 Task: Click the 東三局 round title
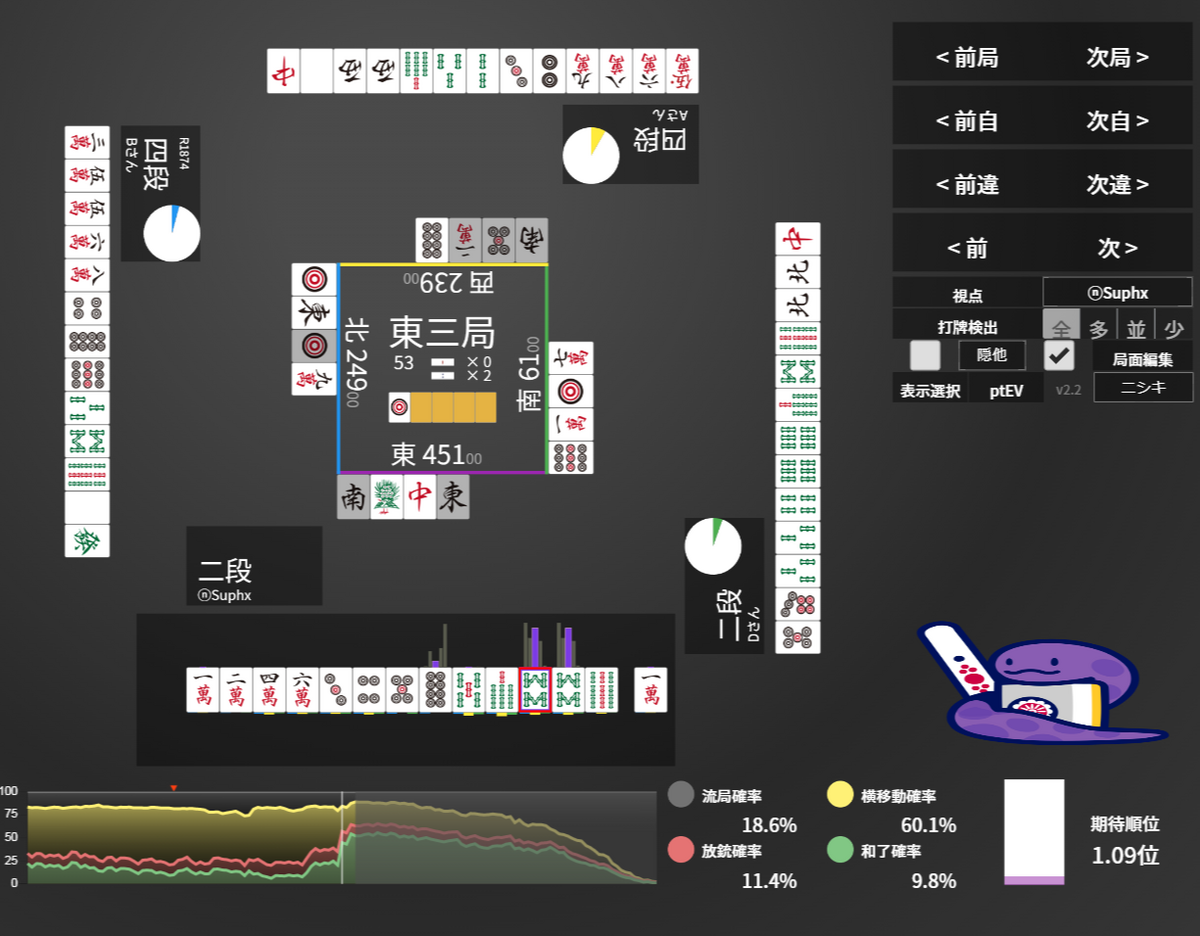[443, 331]
